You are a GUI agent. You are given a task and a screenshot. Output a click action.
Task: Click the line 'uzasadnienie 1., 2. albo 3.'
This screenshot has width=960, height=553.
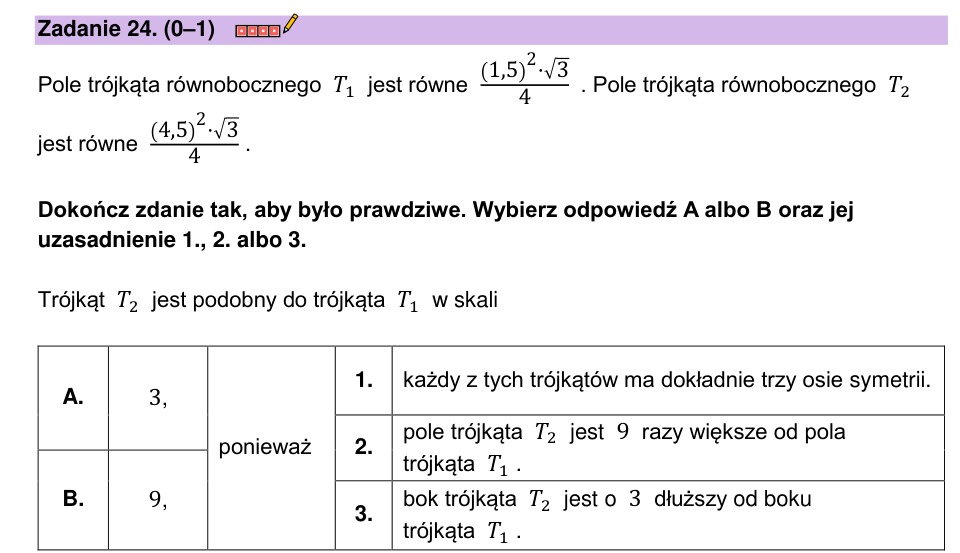(x=172, y=239)
